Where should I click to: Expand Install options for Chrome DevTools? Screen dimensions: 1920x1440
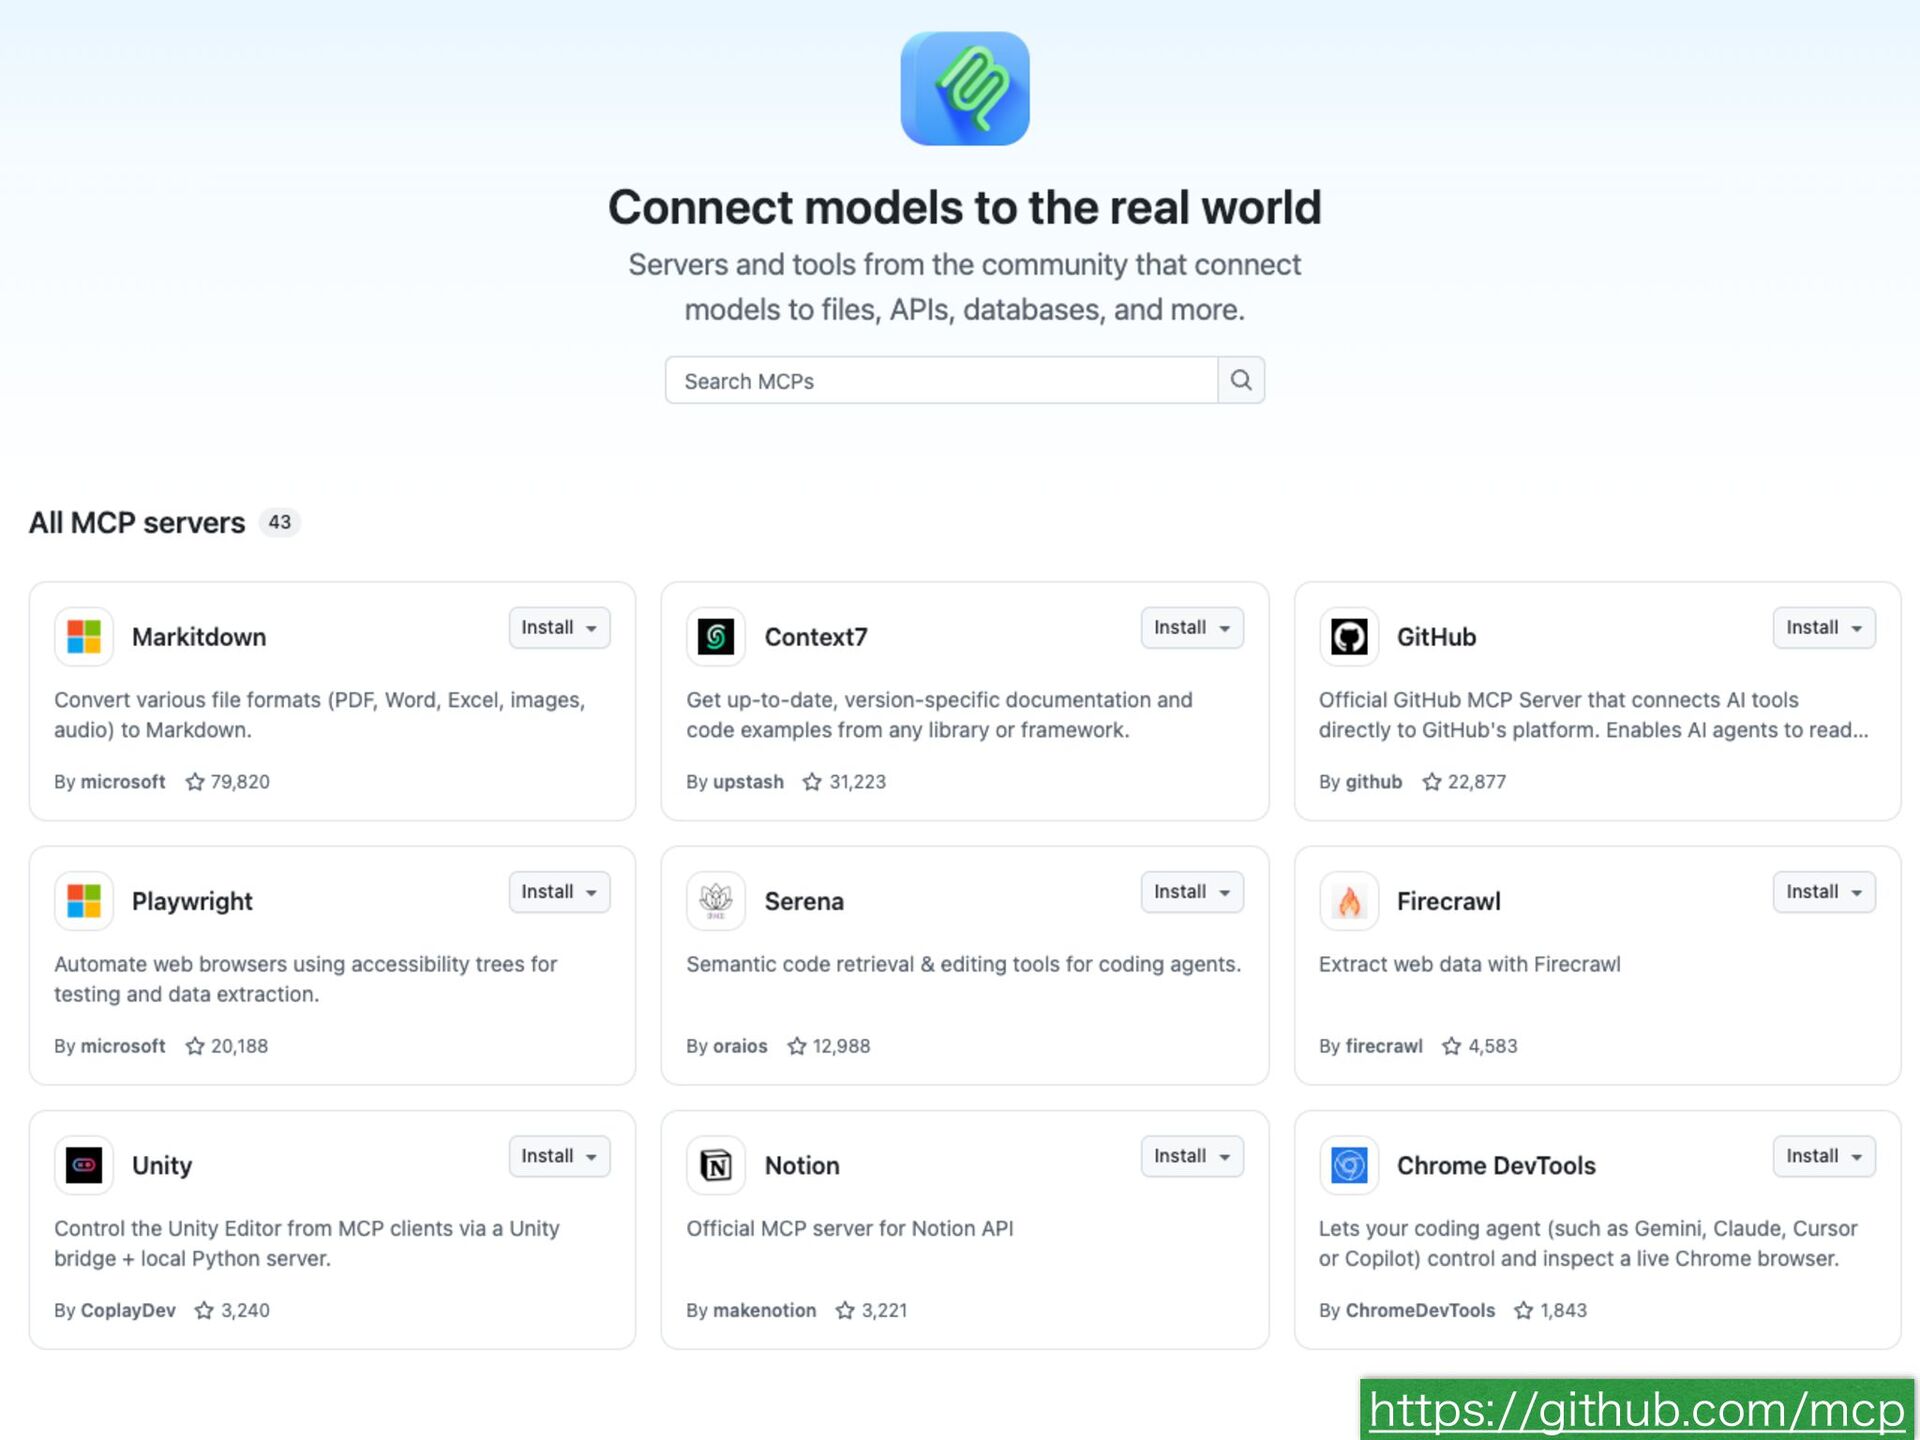pyautogui.click(x=1823, y=1156)
